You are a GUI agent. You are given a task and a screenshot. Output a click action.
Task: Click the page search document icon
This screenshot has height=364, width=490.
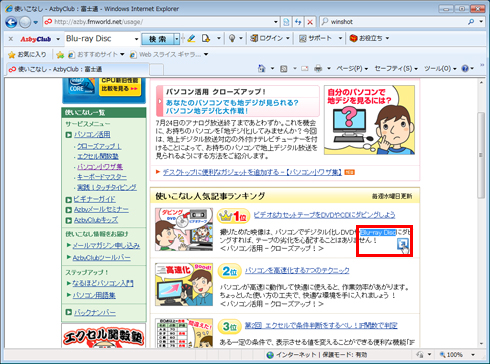pyautogui.click(x=206, y=39)
